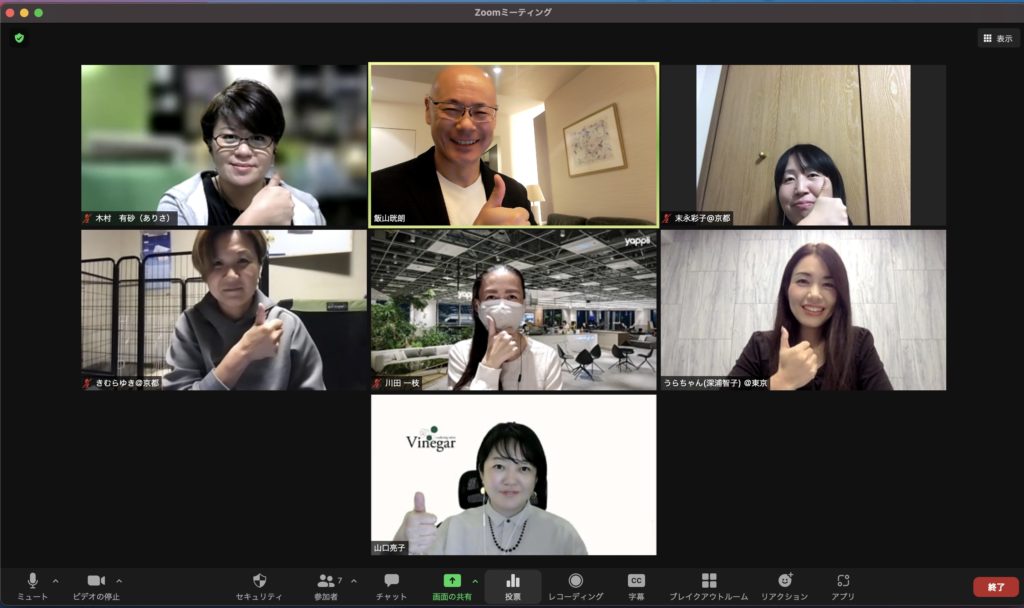Open Reactions (リアクション) emoji picker
The height and width of the screenshot is (608, 1024).
tap(784, 585)
